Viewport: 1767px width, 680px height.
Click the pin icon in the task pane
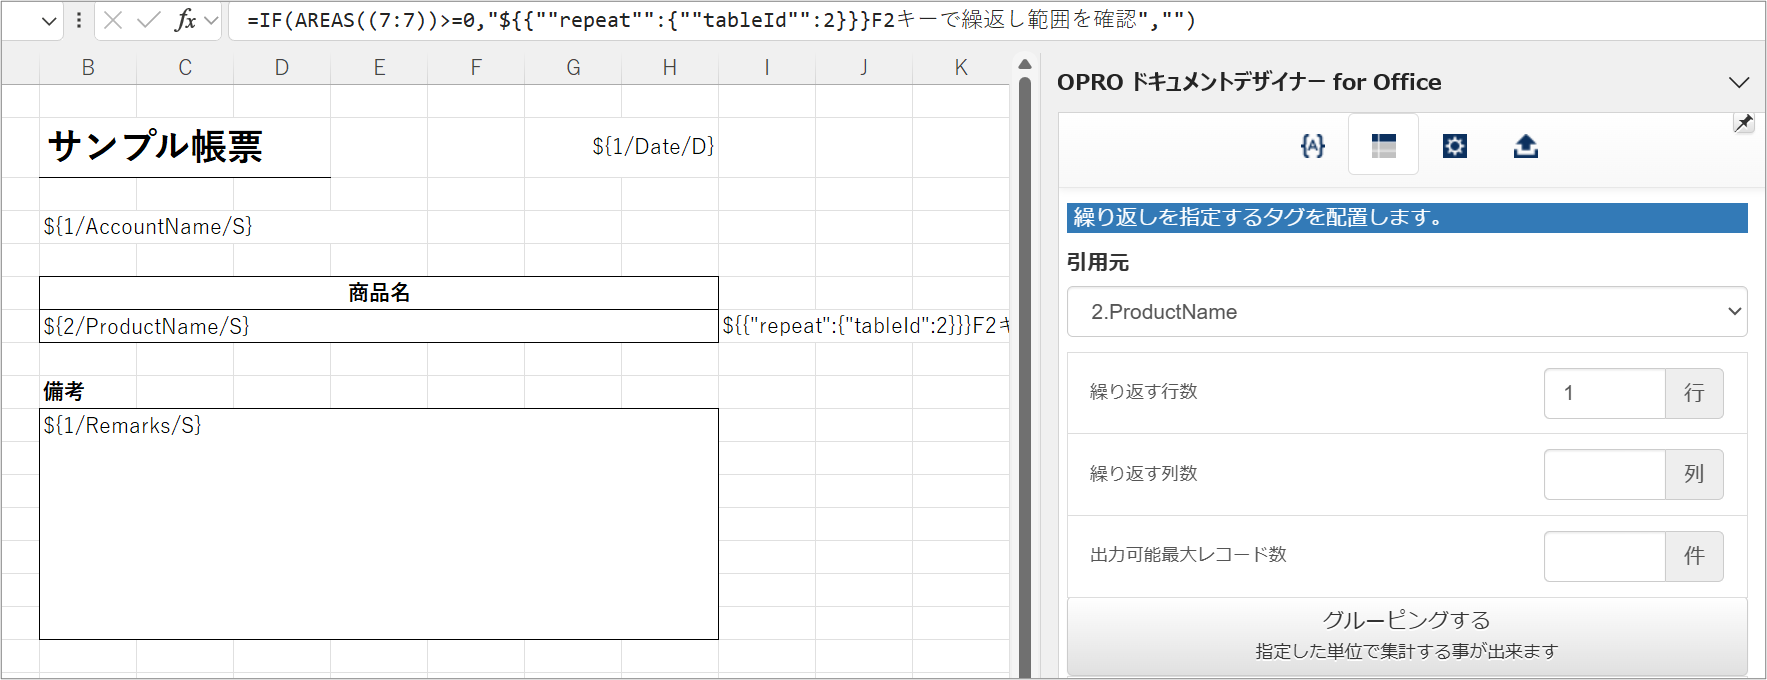[1743, 123]
